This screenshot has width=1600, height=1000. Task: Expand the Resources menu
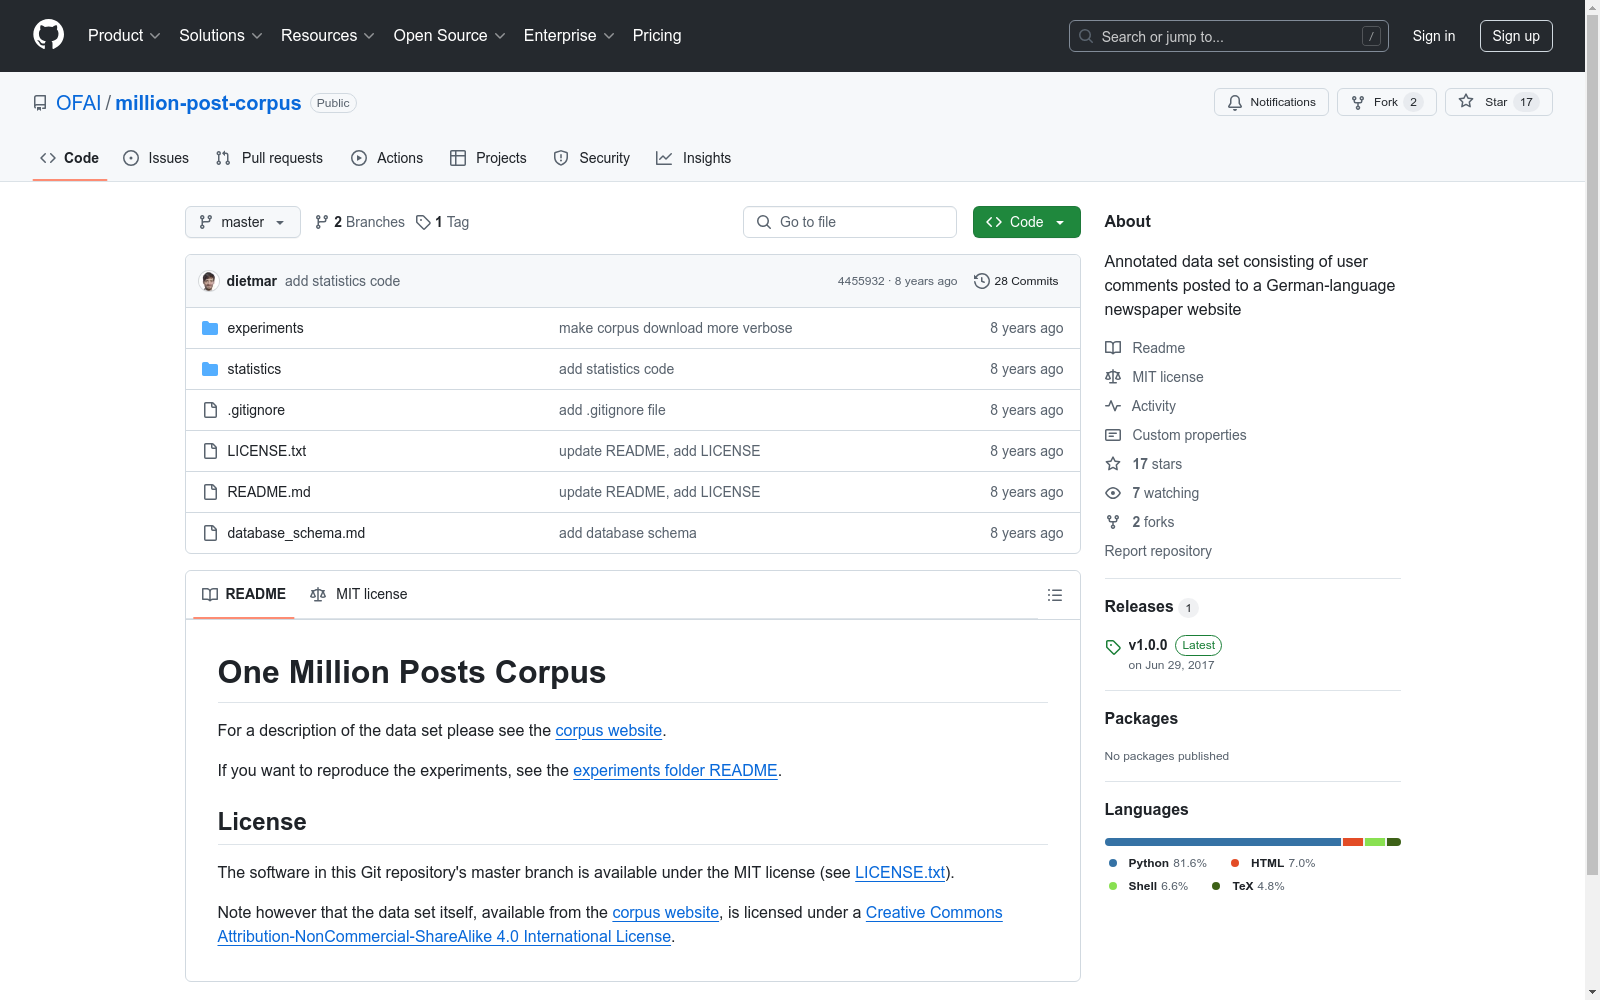328,36
